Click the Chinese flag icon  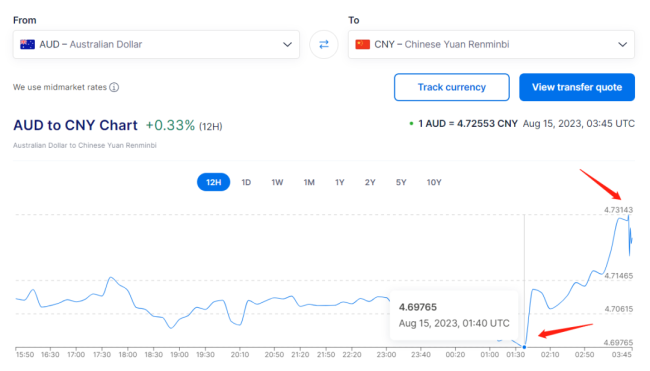[362, 44]
